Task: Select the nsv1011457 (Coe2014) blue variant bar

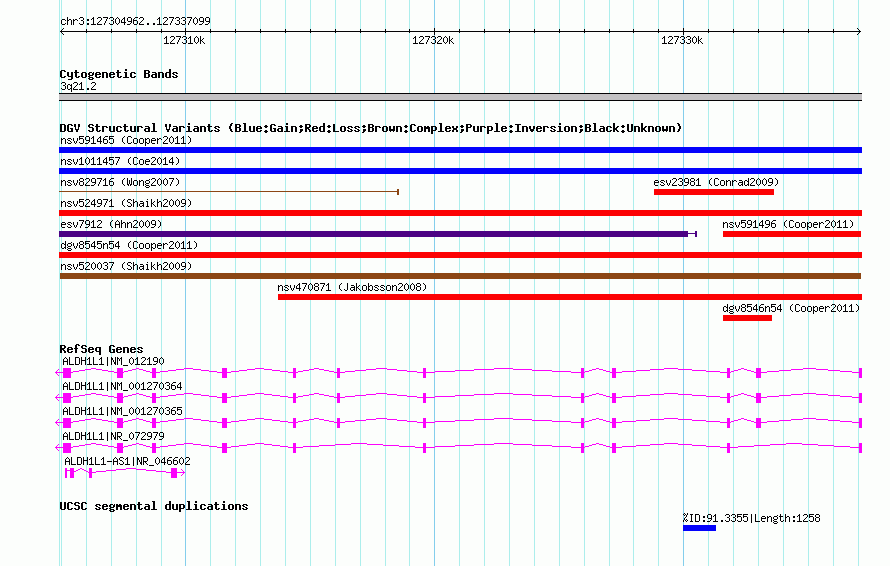Action: [x=460, y=171]
